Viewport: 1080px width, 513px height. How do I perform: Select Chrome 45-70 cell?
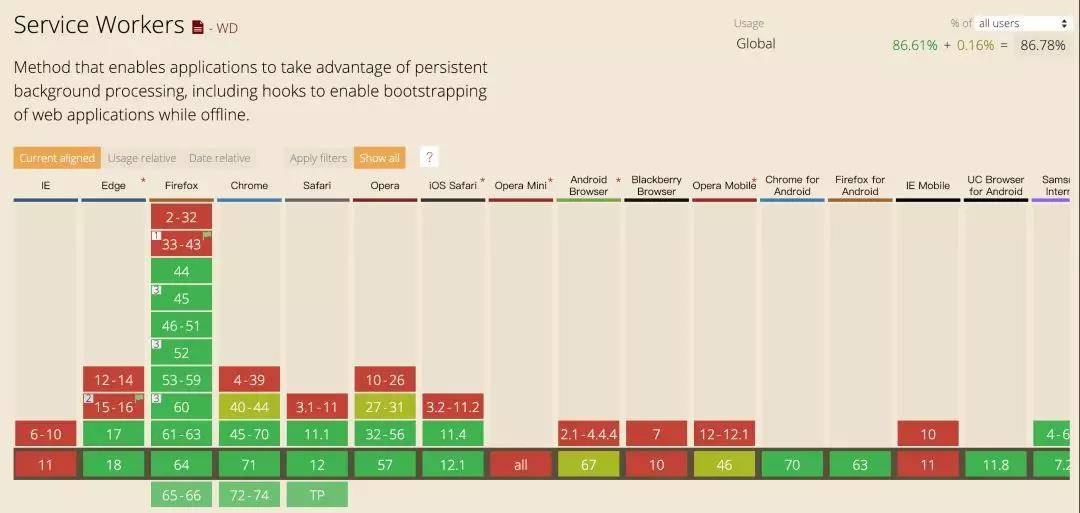click(x=249, y=434)
